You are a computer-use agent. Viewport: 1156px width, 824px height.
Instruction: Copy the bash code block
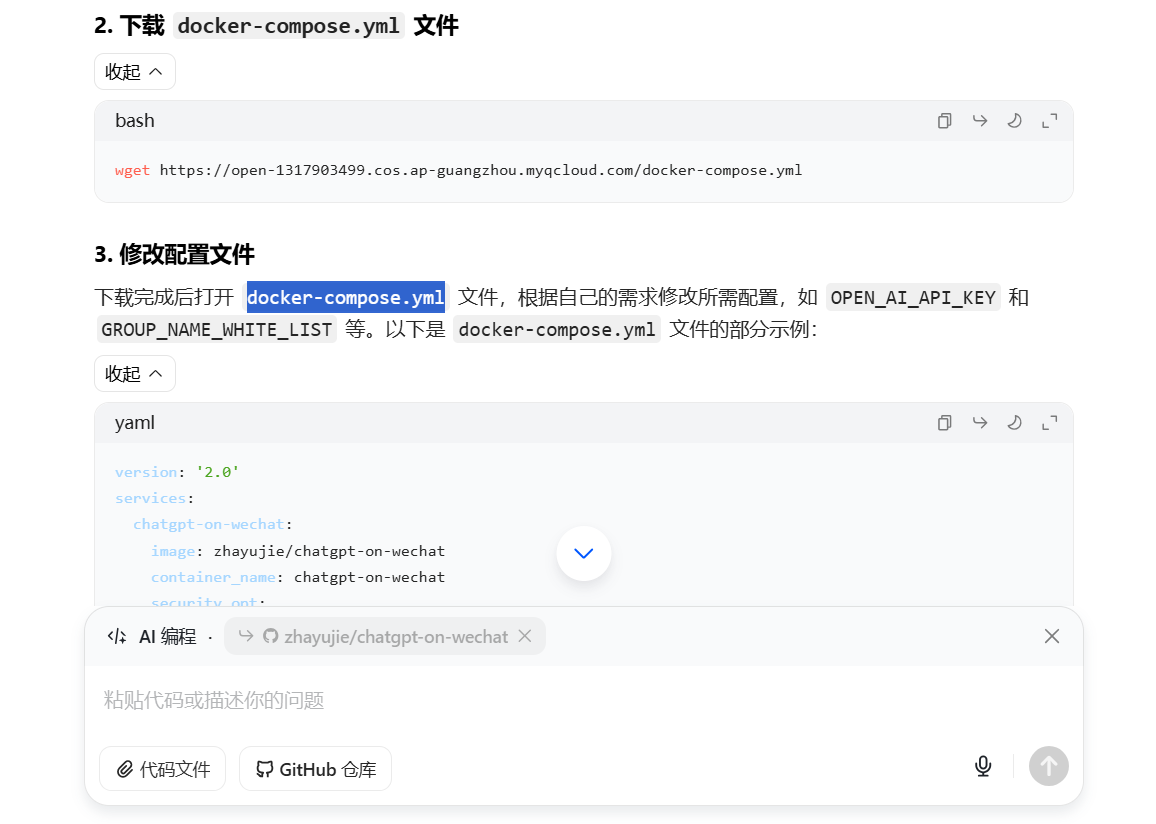(944, 121)
